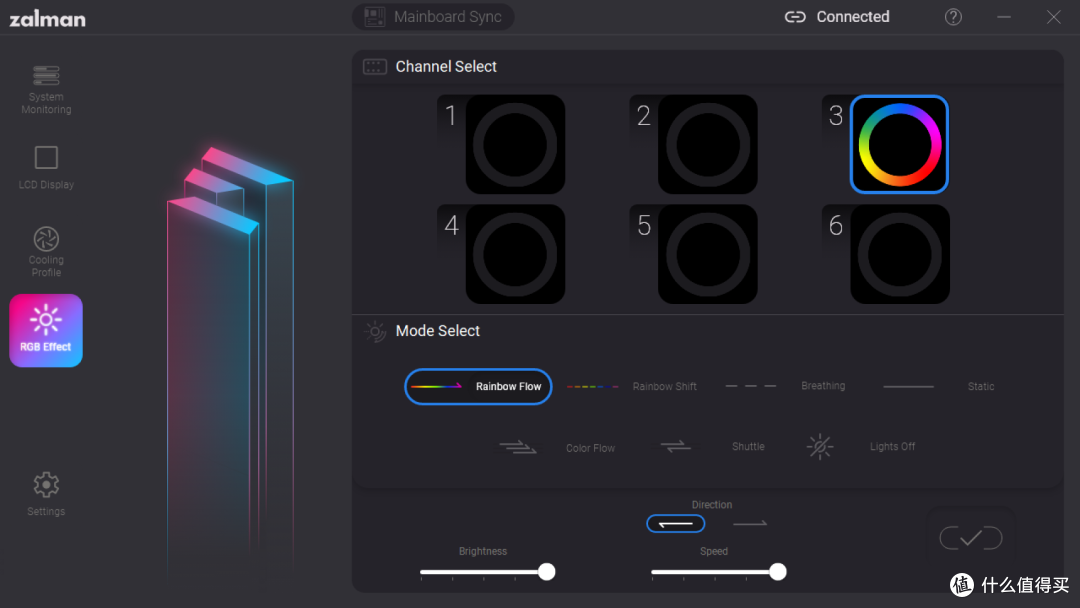The image size is (1080, 608).
Task: Click the Channel Select header icon
Action: tap(375, 67)
